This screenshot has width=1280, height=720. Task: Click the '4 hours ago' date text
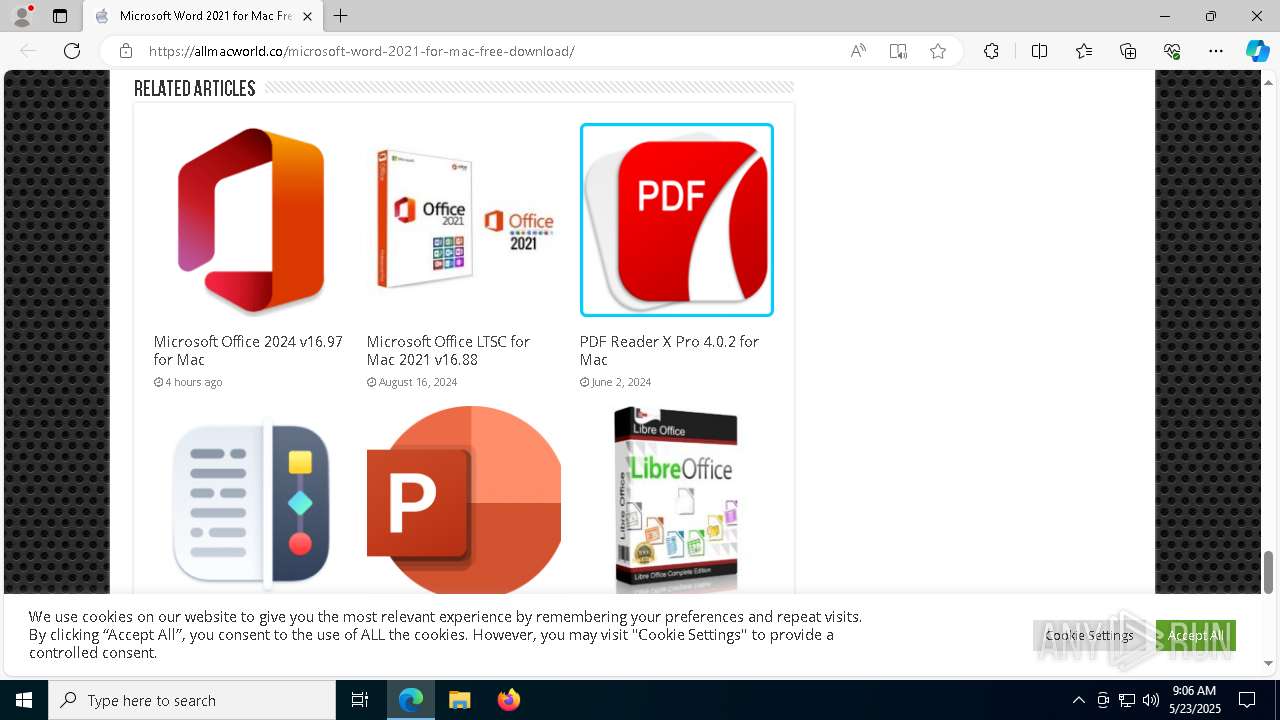point(194,382)
